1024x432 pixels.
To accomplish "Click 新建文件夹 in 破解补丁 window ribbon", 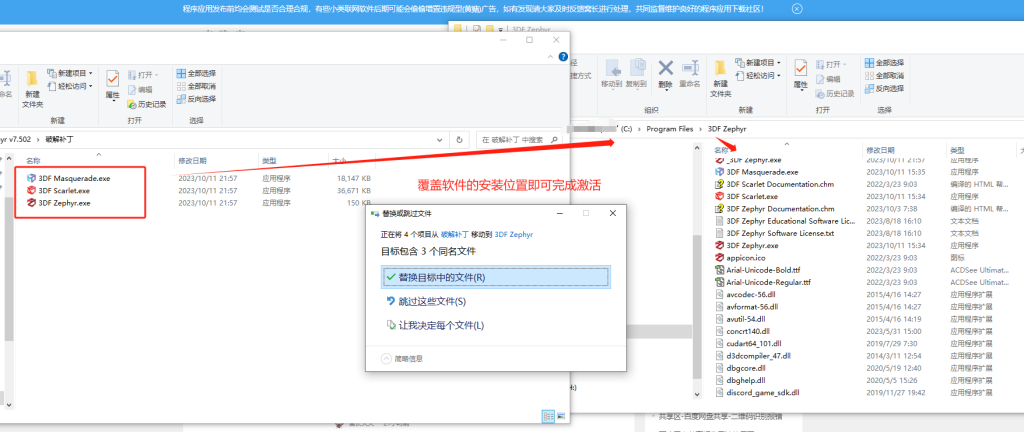I will tap(32, 90).
